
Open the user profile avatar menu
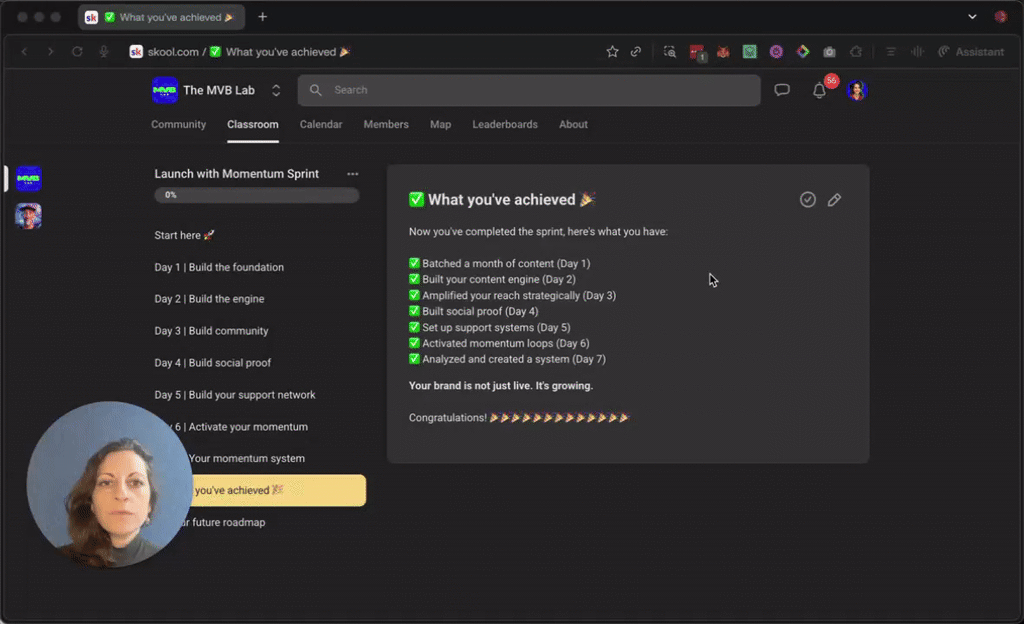point(856,90)
